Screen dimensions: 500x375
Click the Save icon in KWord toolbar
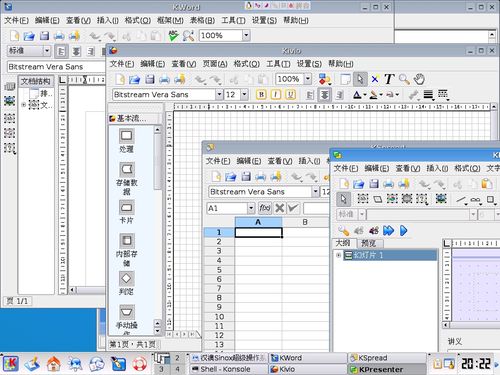click(44, 35)
